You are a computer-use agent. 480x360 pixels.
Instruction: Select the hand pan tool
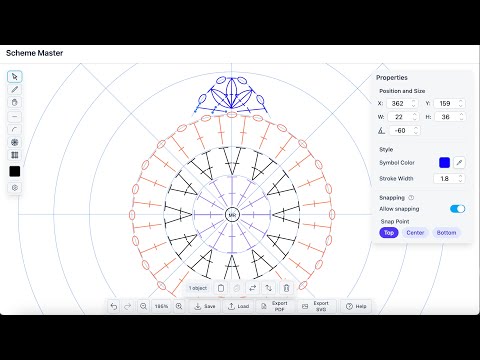[x=15, y=102]
